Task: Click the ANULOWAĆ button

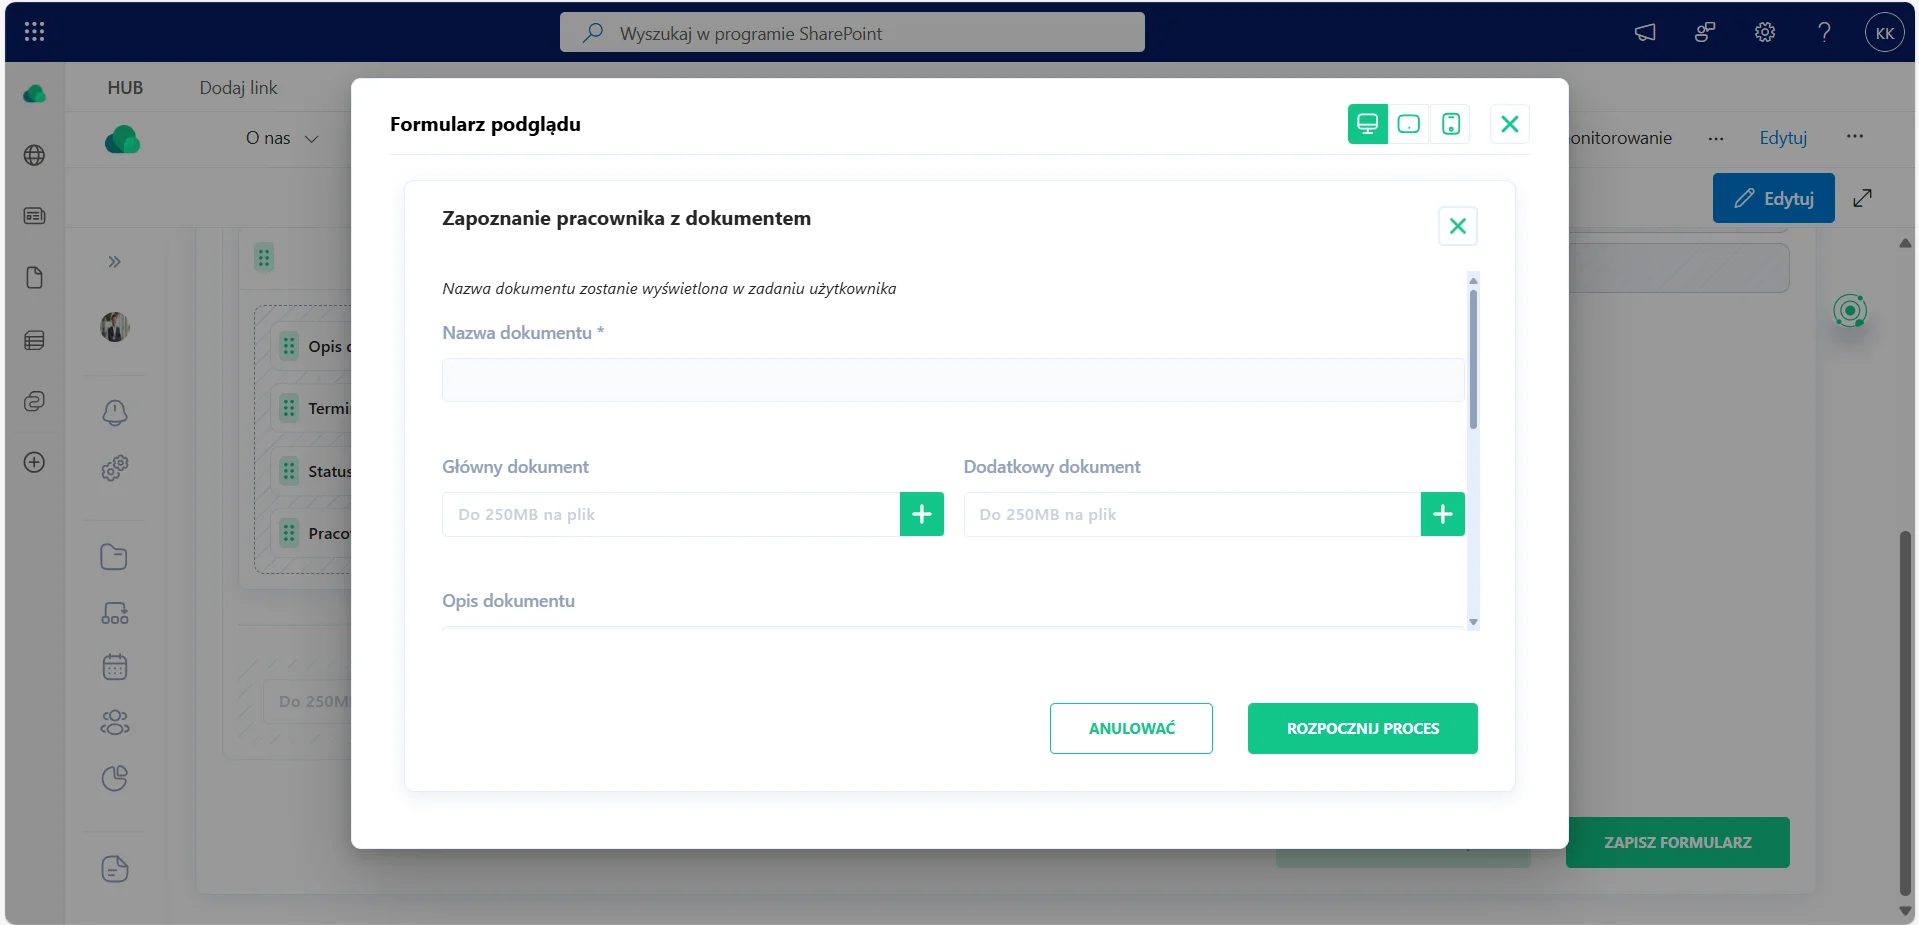Action: [x=1131, y=728]
